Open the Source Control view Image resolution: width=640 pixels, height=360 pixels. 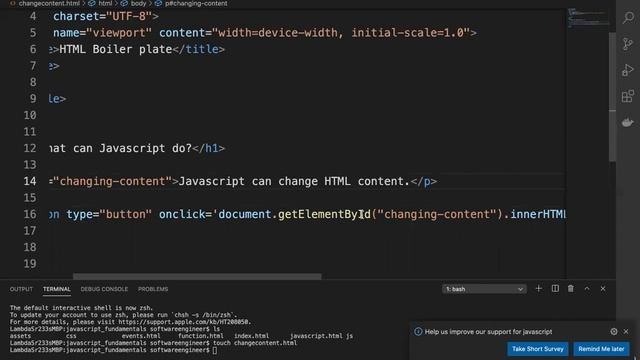628,44
